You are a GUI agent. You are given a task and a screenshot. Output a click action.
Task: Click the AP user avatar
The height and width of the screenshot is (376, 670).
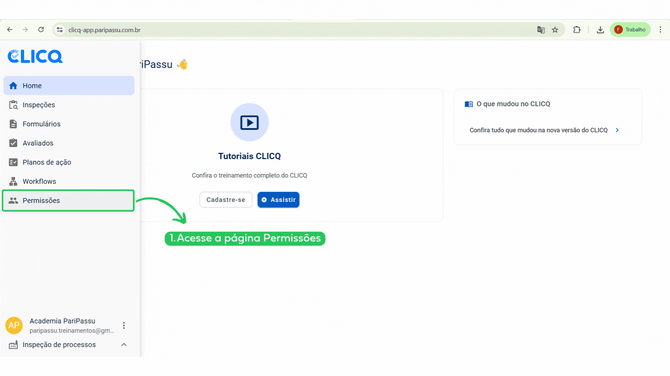14,325
